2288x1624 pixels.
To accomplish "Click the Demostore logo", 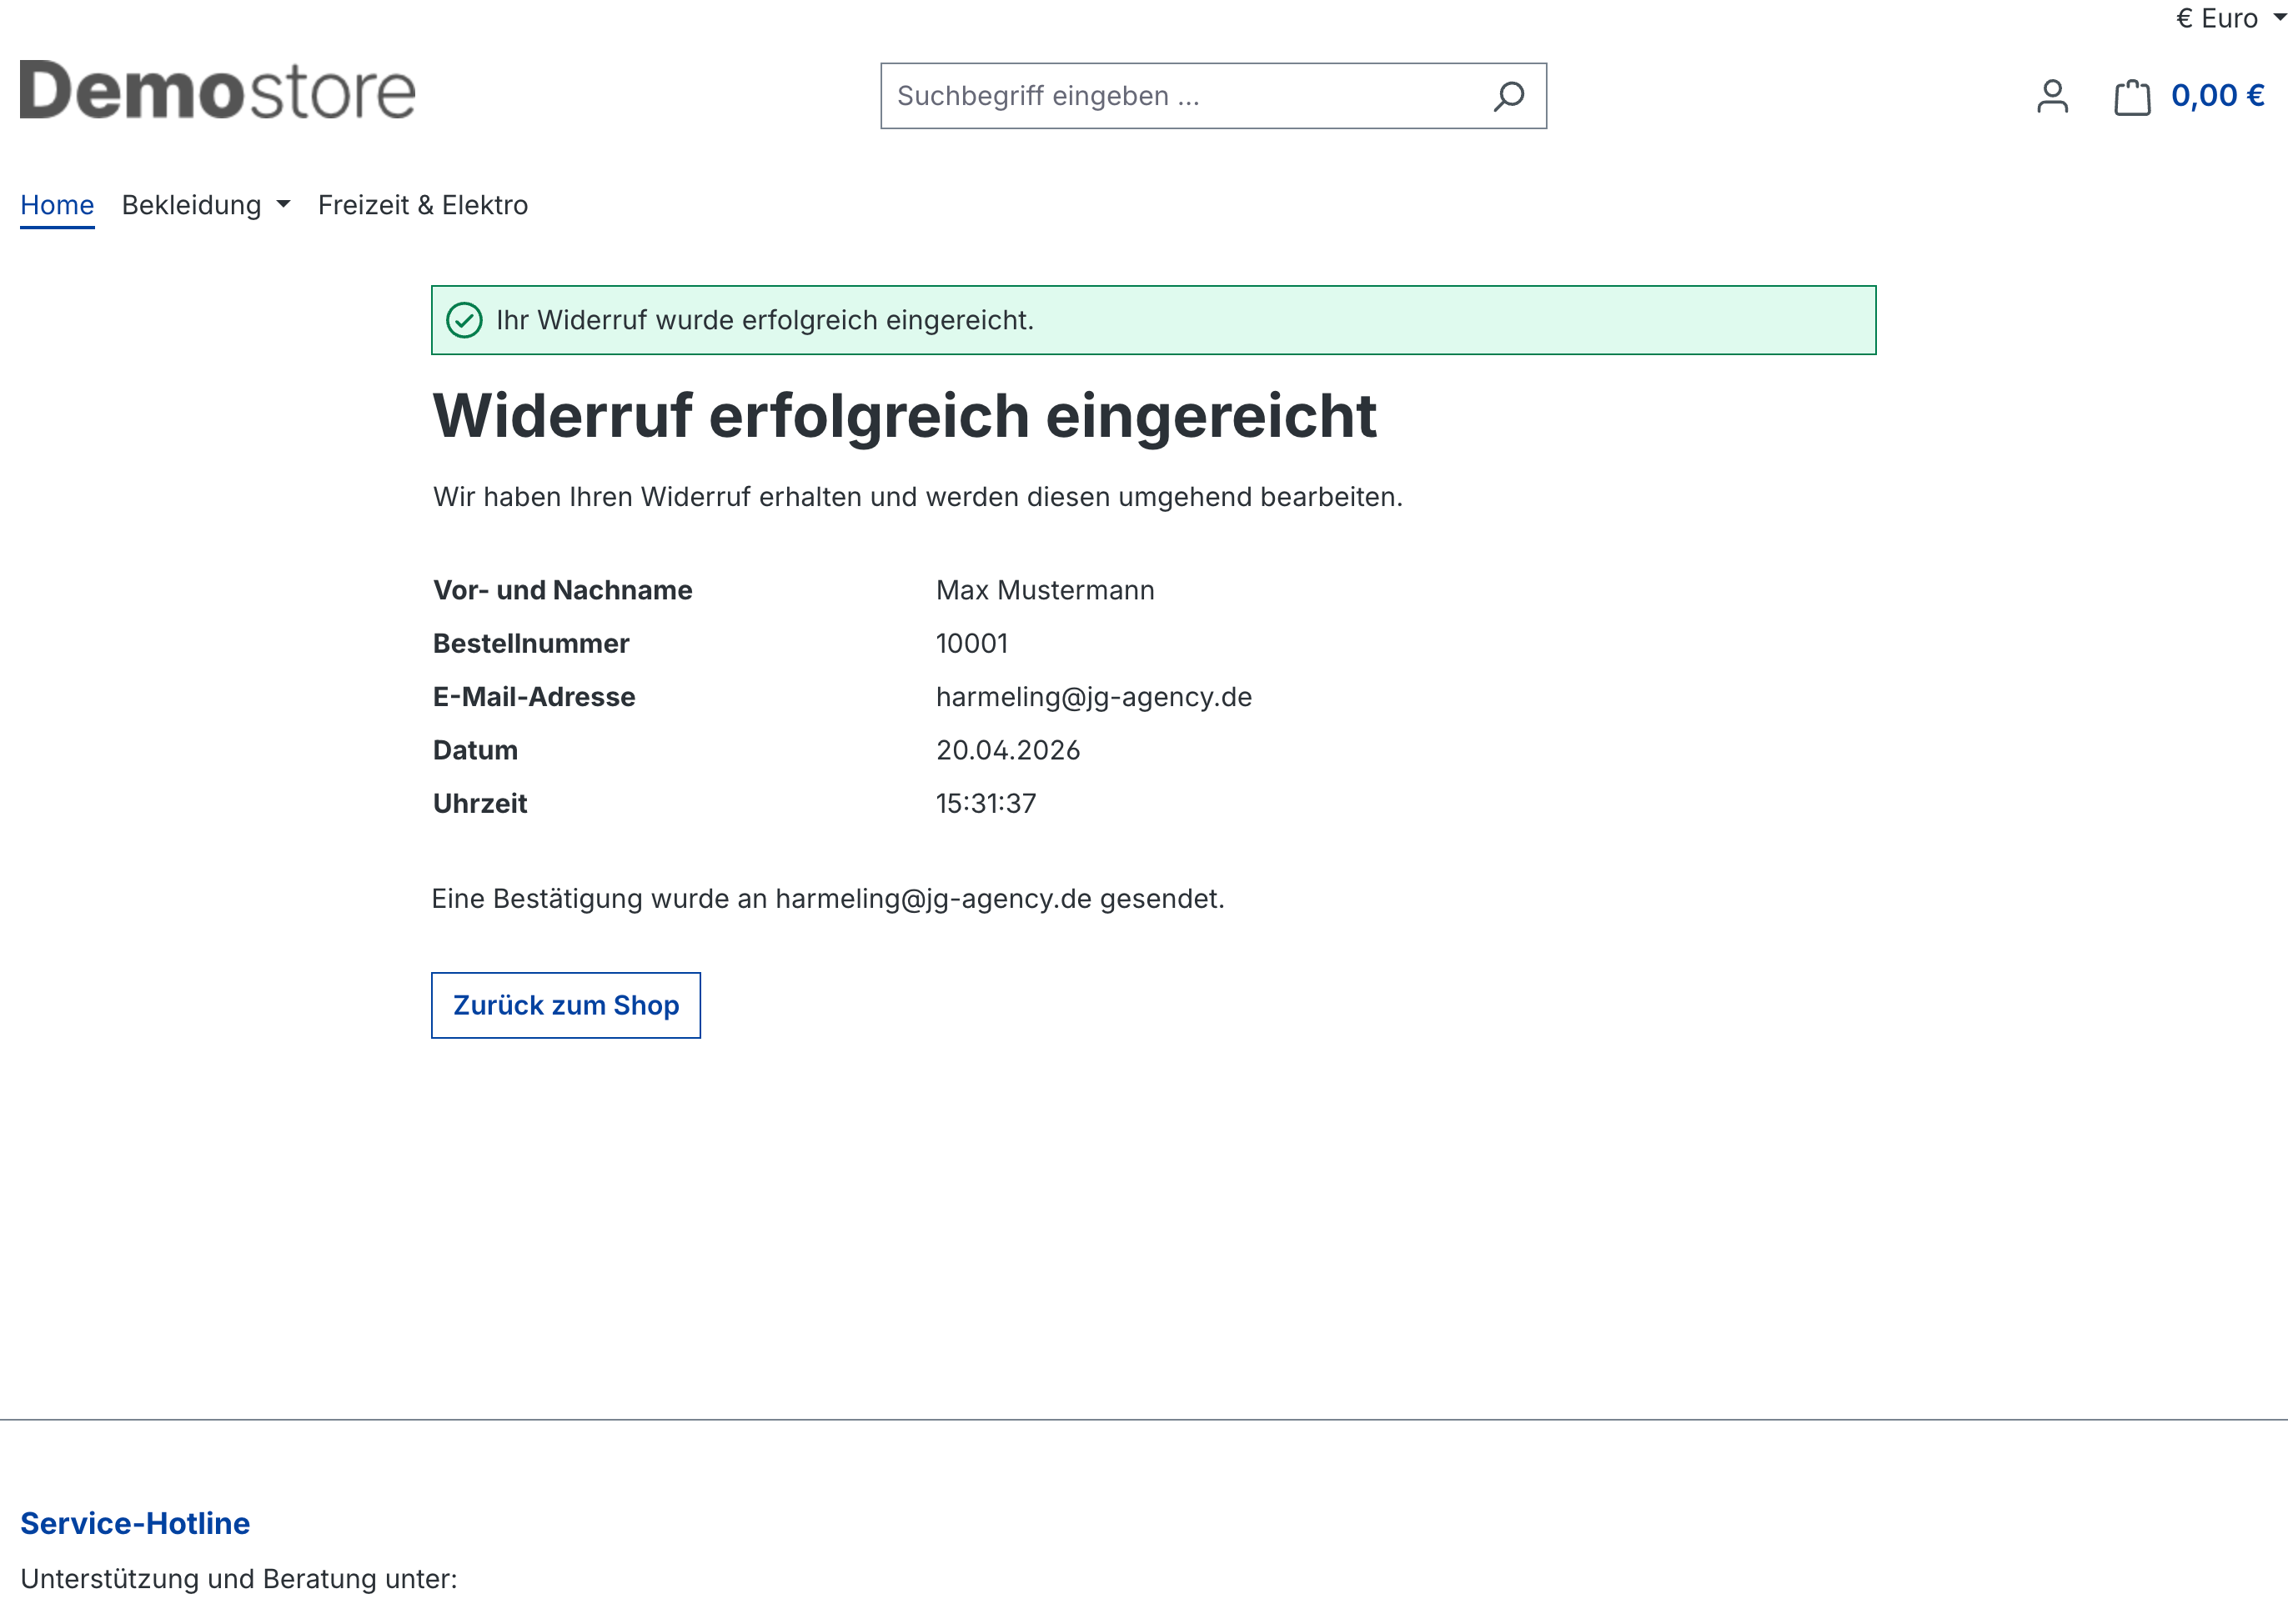I will (217, 90).
